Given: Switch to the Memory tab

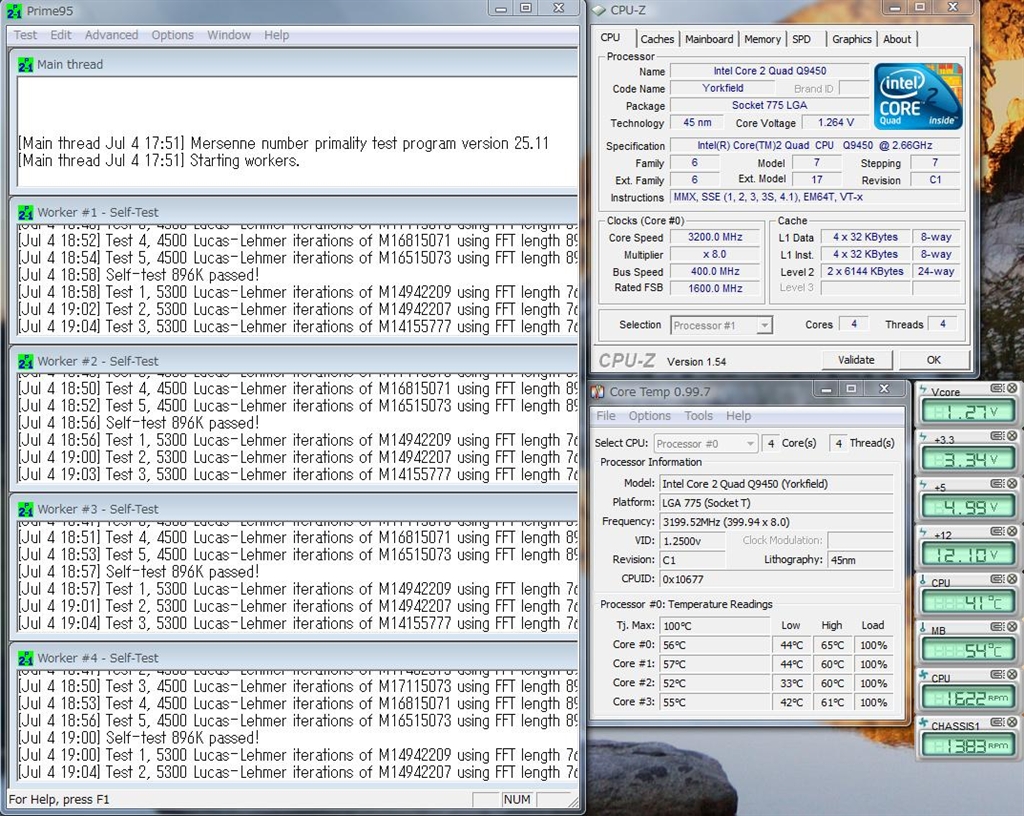Looking at the screenshot, I should (762, 39).
